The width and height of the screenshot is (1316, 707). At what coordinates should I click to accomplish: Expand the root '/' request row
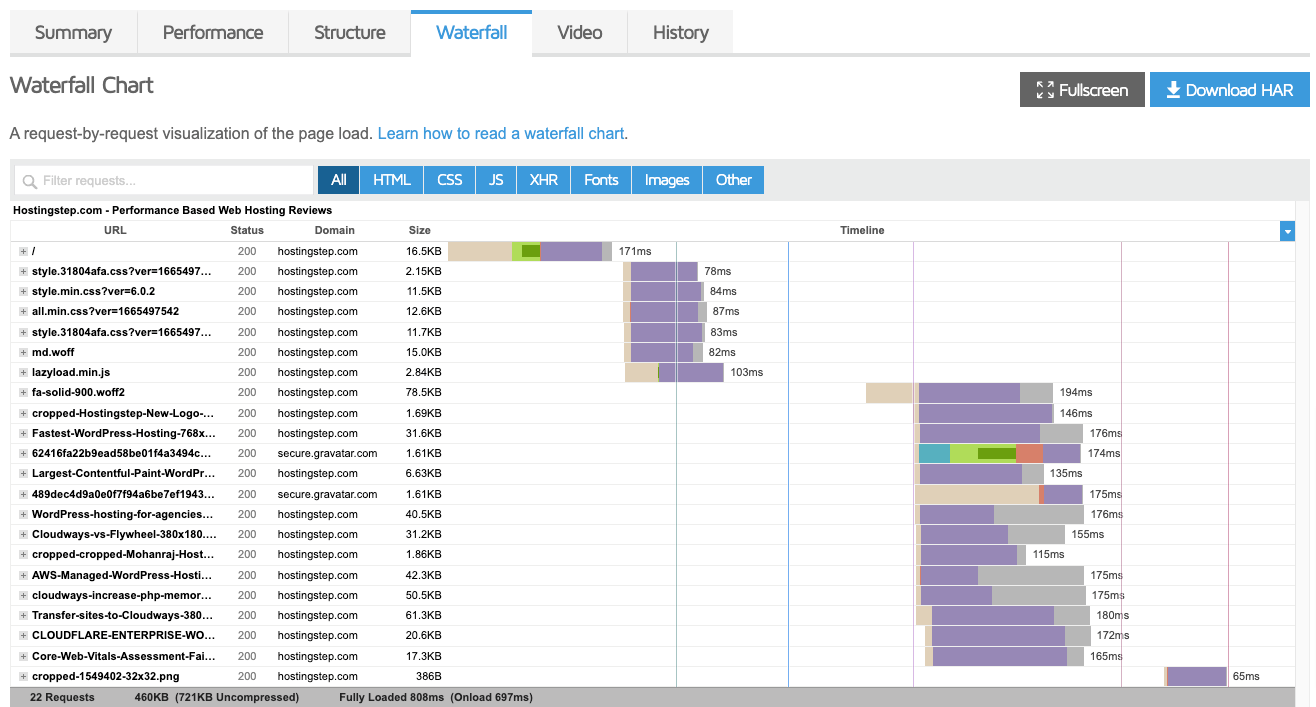pyautogui.click(x=23, y=251)
